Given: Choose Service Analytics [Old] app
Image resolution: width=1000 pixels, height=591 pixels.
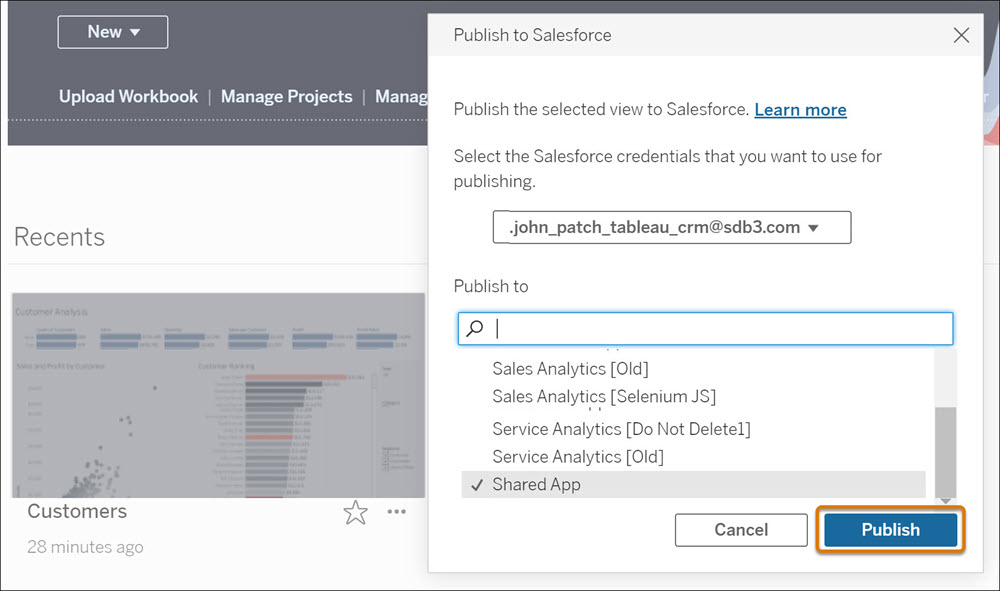Looking at the screenshot, I should point(578,456).
